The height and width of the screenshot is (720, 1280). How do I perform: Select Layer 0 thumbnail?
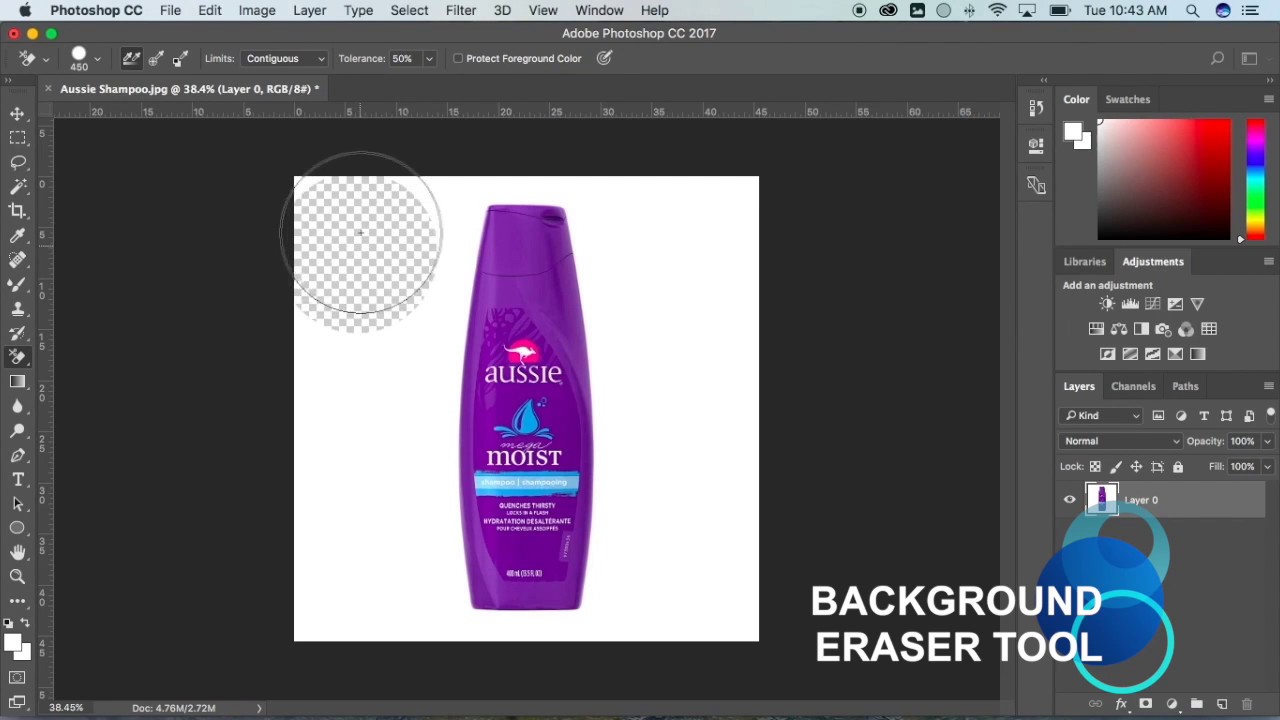tap(1101, 499)
